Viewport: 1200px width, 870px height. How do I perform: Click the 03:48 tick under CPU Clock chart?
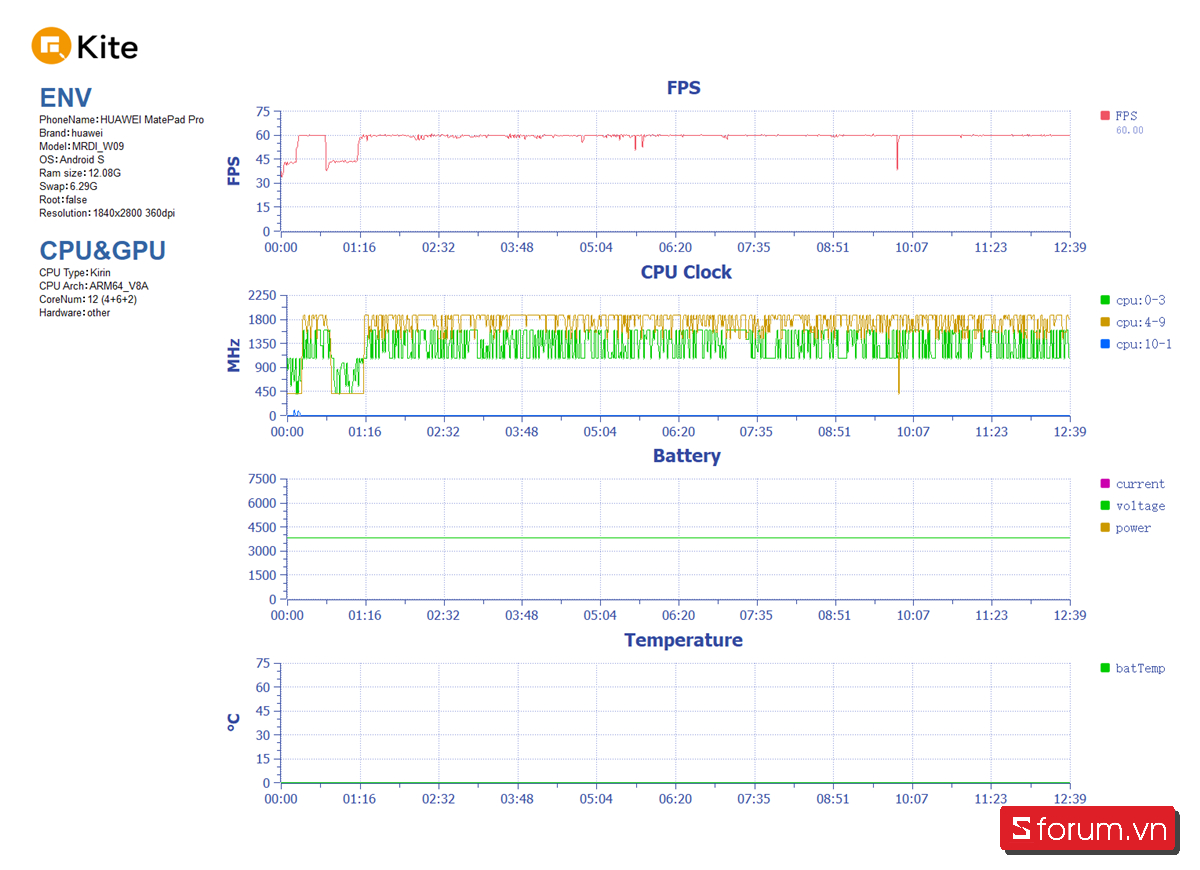tap(521, 432)
